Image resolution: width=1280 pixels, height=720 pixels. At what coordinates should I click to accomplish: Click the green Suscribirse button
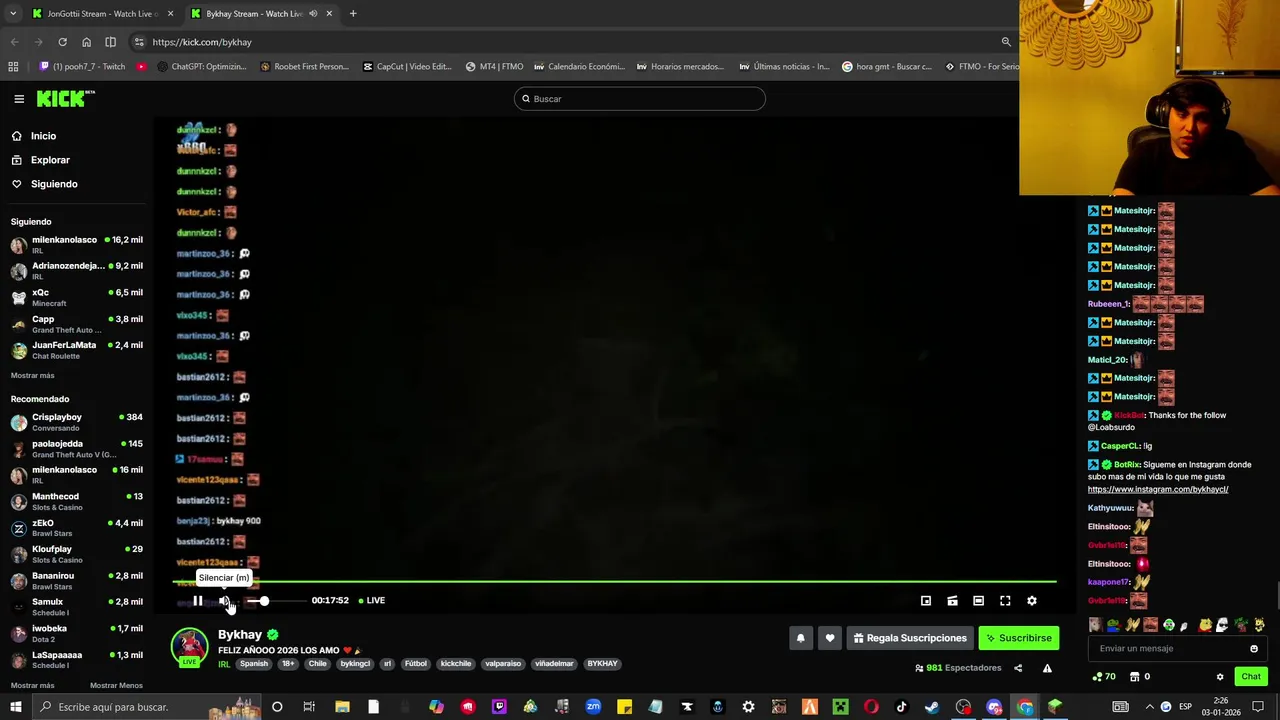pyautogui.click(x=1018, y=638)
